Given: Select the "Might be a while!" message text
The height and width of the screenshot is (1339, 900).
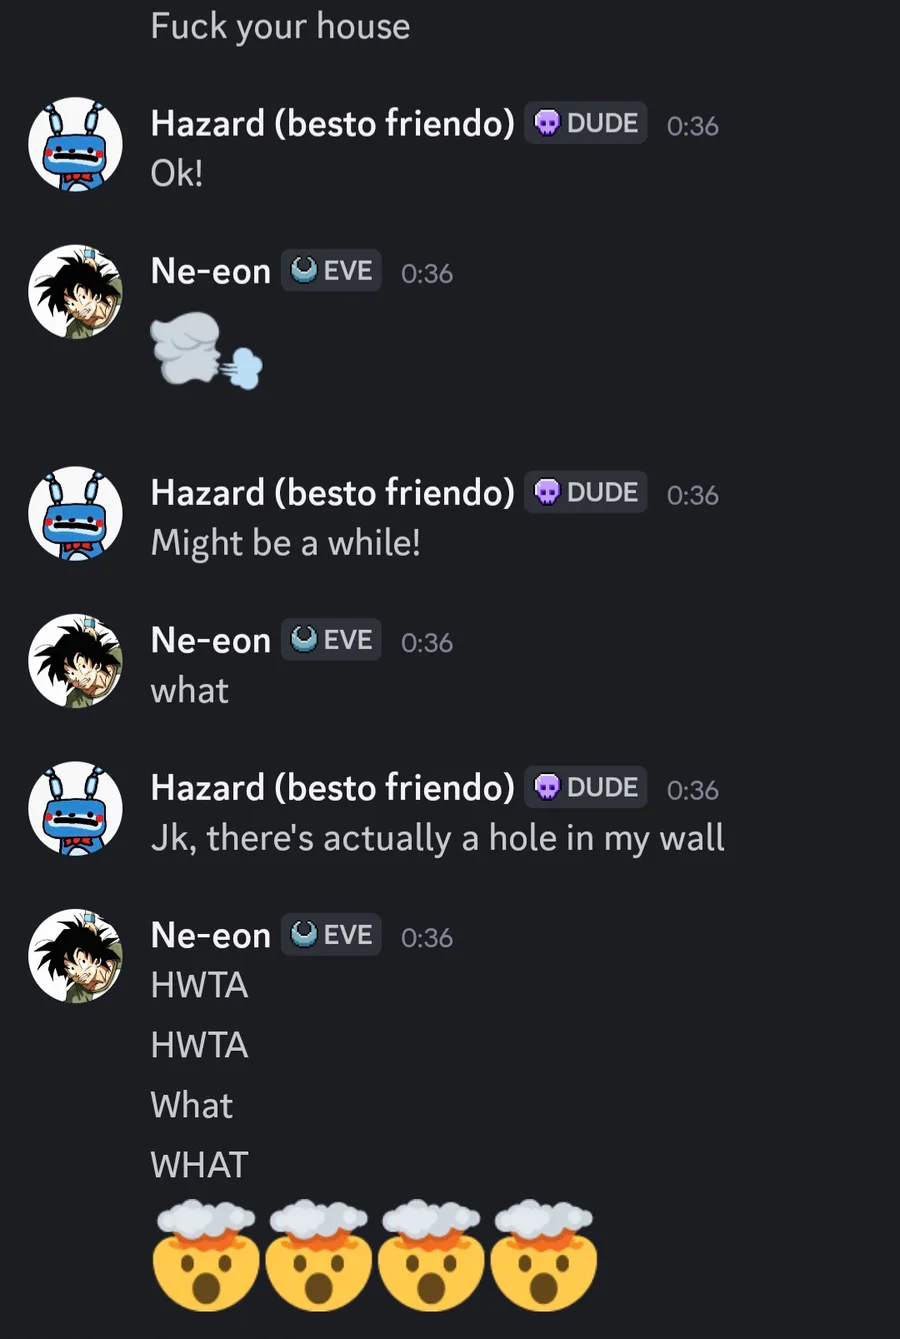Looking at the screenshot, I should (285, 543).
